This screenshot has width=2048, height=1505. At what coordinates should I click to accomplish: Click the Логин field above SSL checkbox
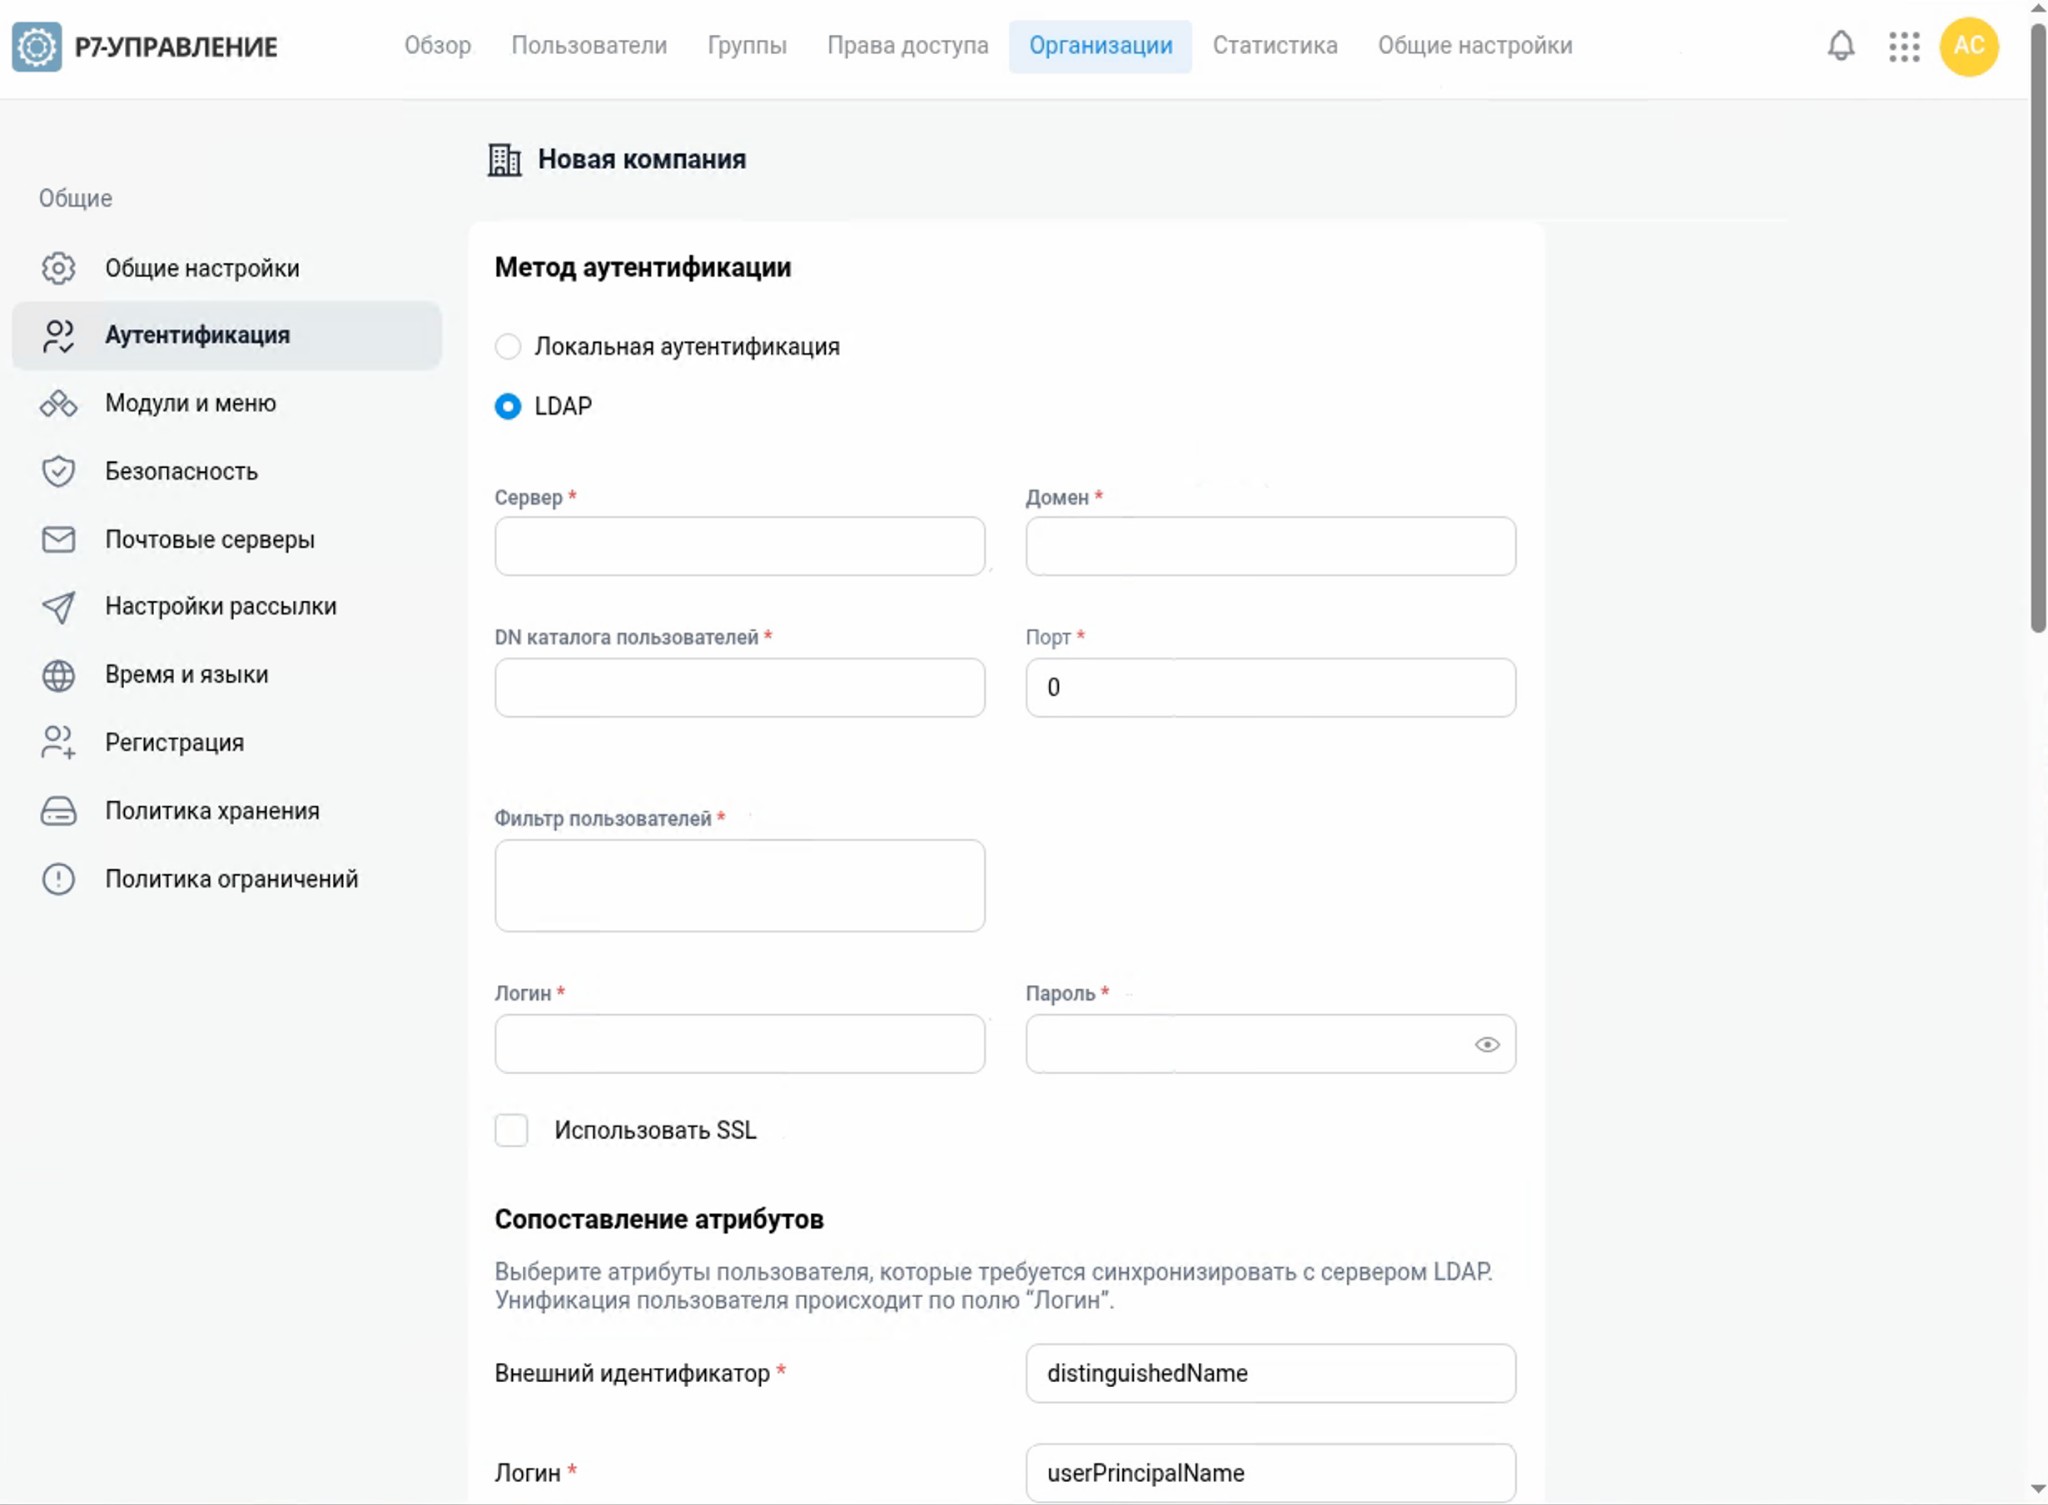pos(740,1044)
